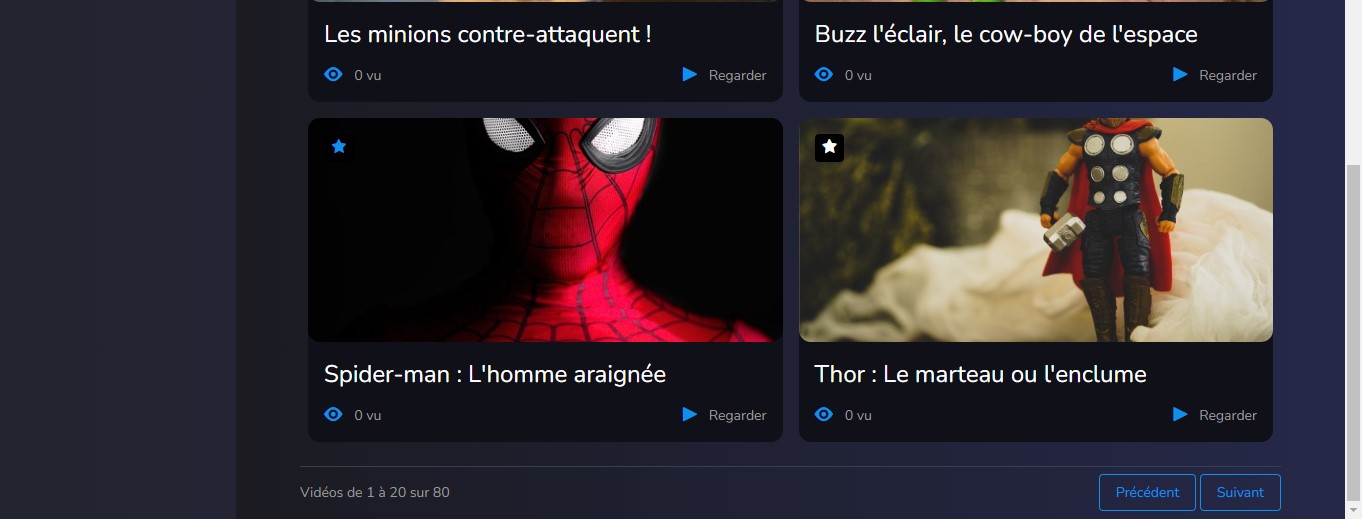Image resolution: width=1362 pixels, height=519 pixels.
Task: Click play icon on minions card
Action: coord(689,74)
